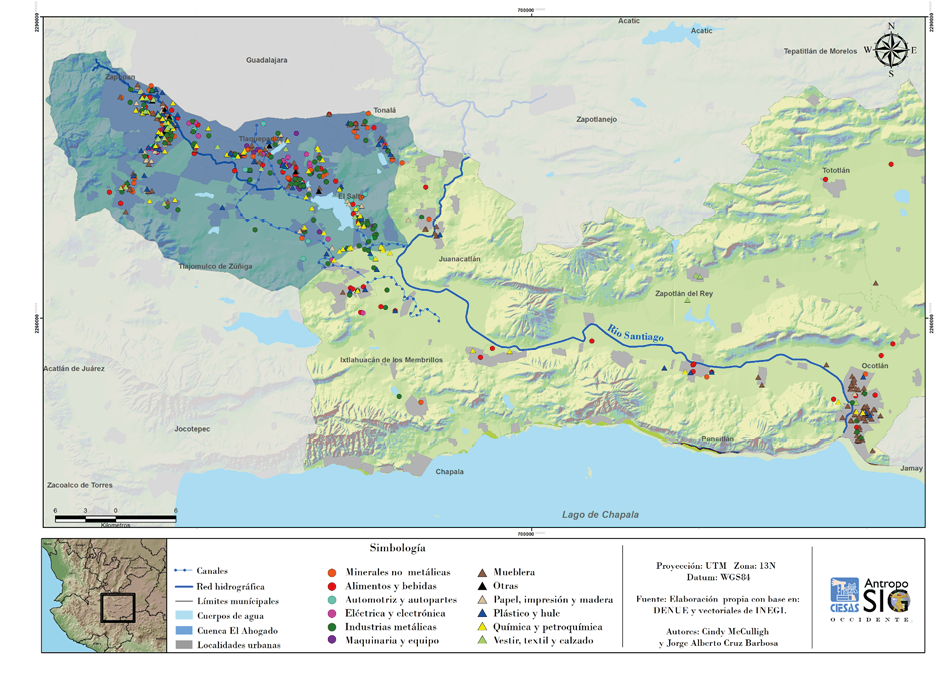Select the magenta Eléctrica y electrónica marker

(332, 613)
